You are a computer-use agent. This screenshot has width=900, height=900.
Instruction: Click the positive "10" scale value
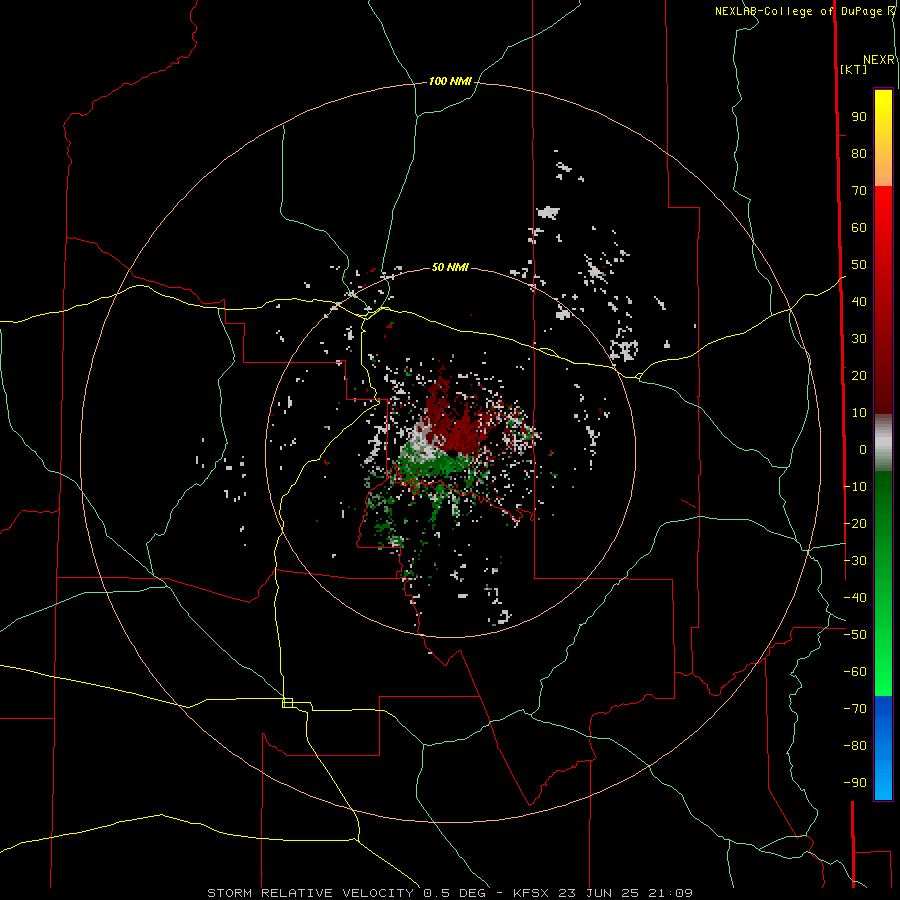[859, 413]
